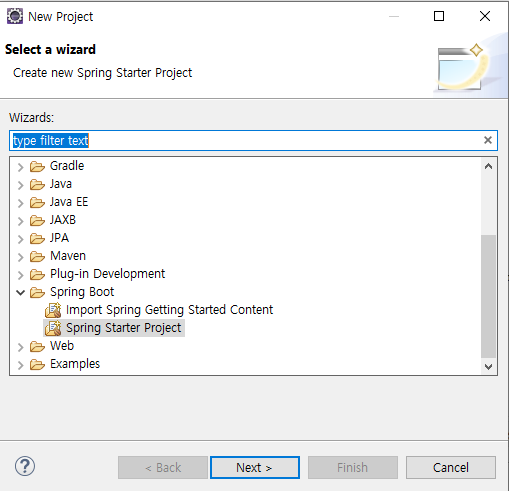509x491 pixels.
Task: Proceed with the Next > button
Action: [x=255, y=467]
